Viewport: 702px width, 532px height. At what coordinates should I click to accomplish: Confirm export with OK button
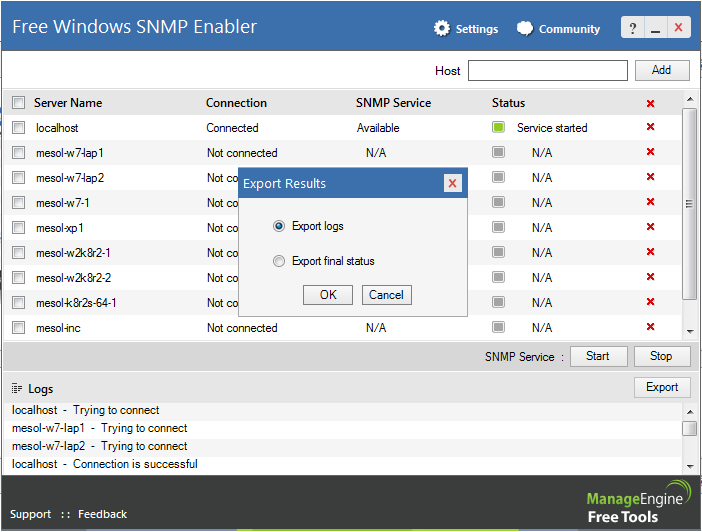(x=328, y=295)
